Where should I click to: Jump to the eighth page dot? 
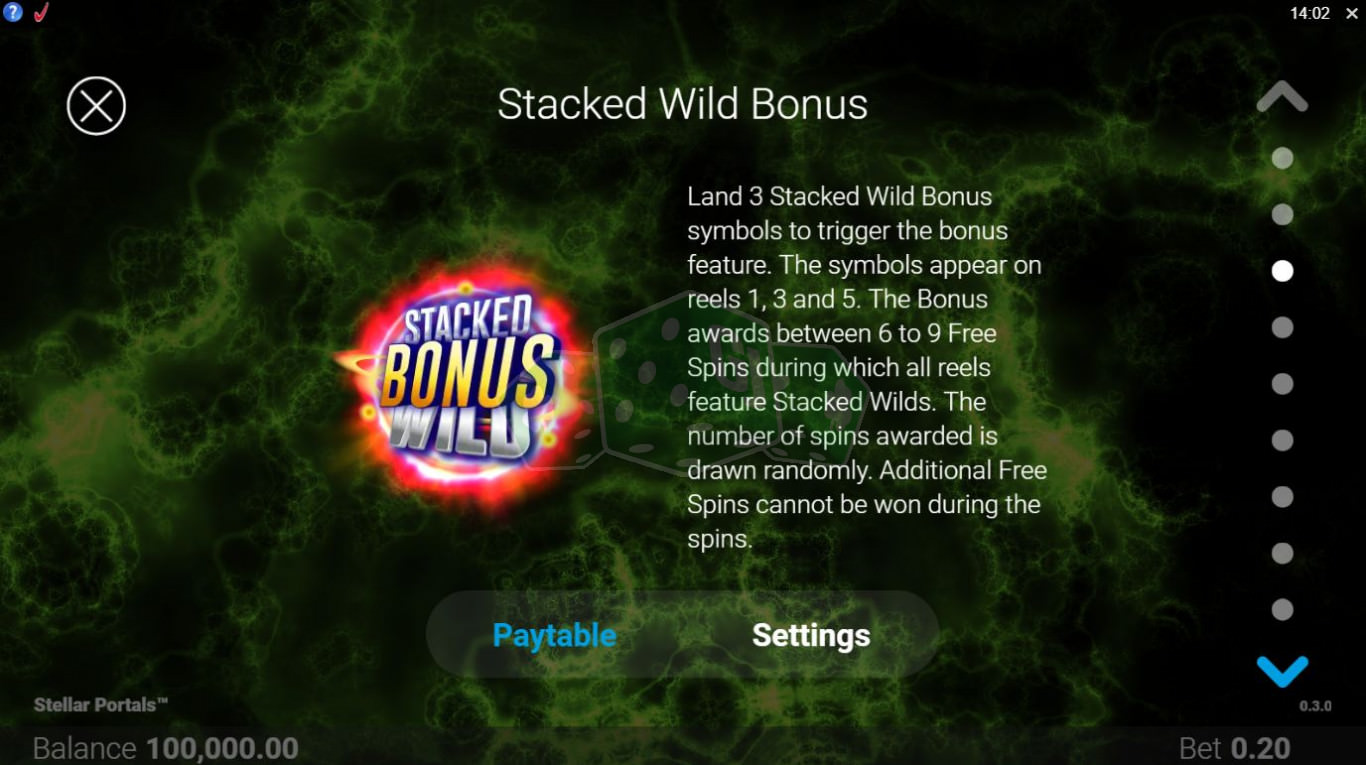(1282, 553)
